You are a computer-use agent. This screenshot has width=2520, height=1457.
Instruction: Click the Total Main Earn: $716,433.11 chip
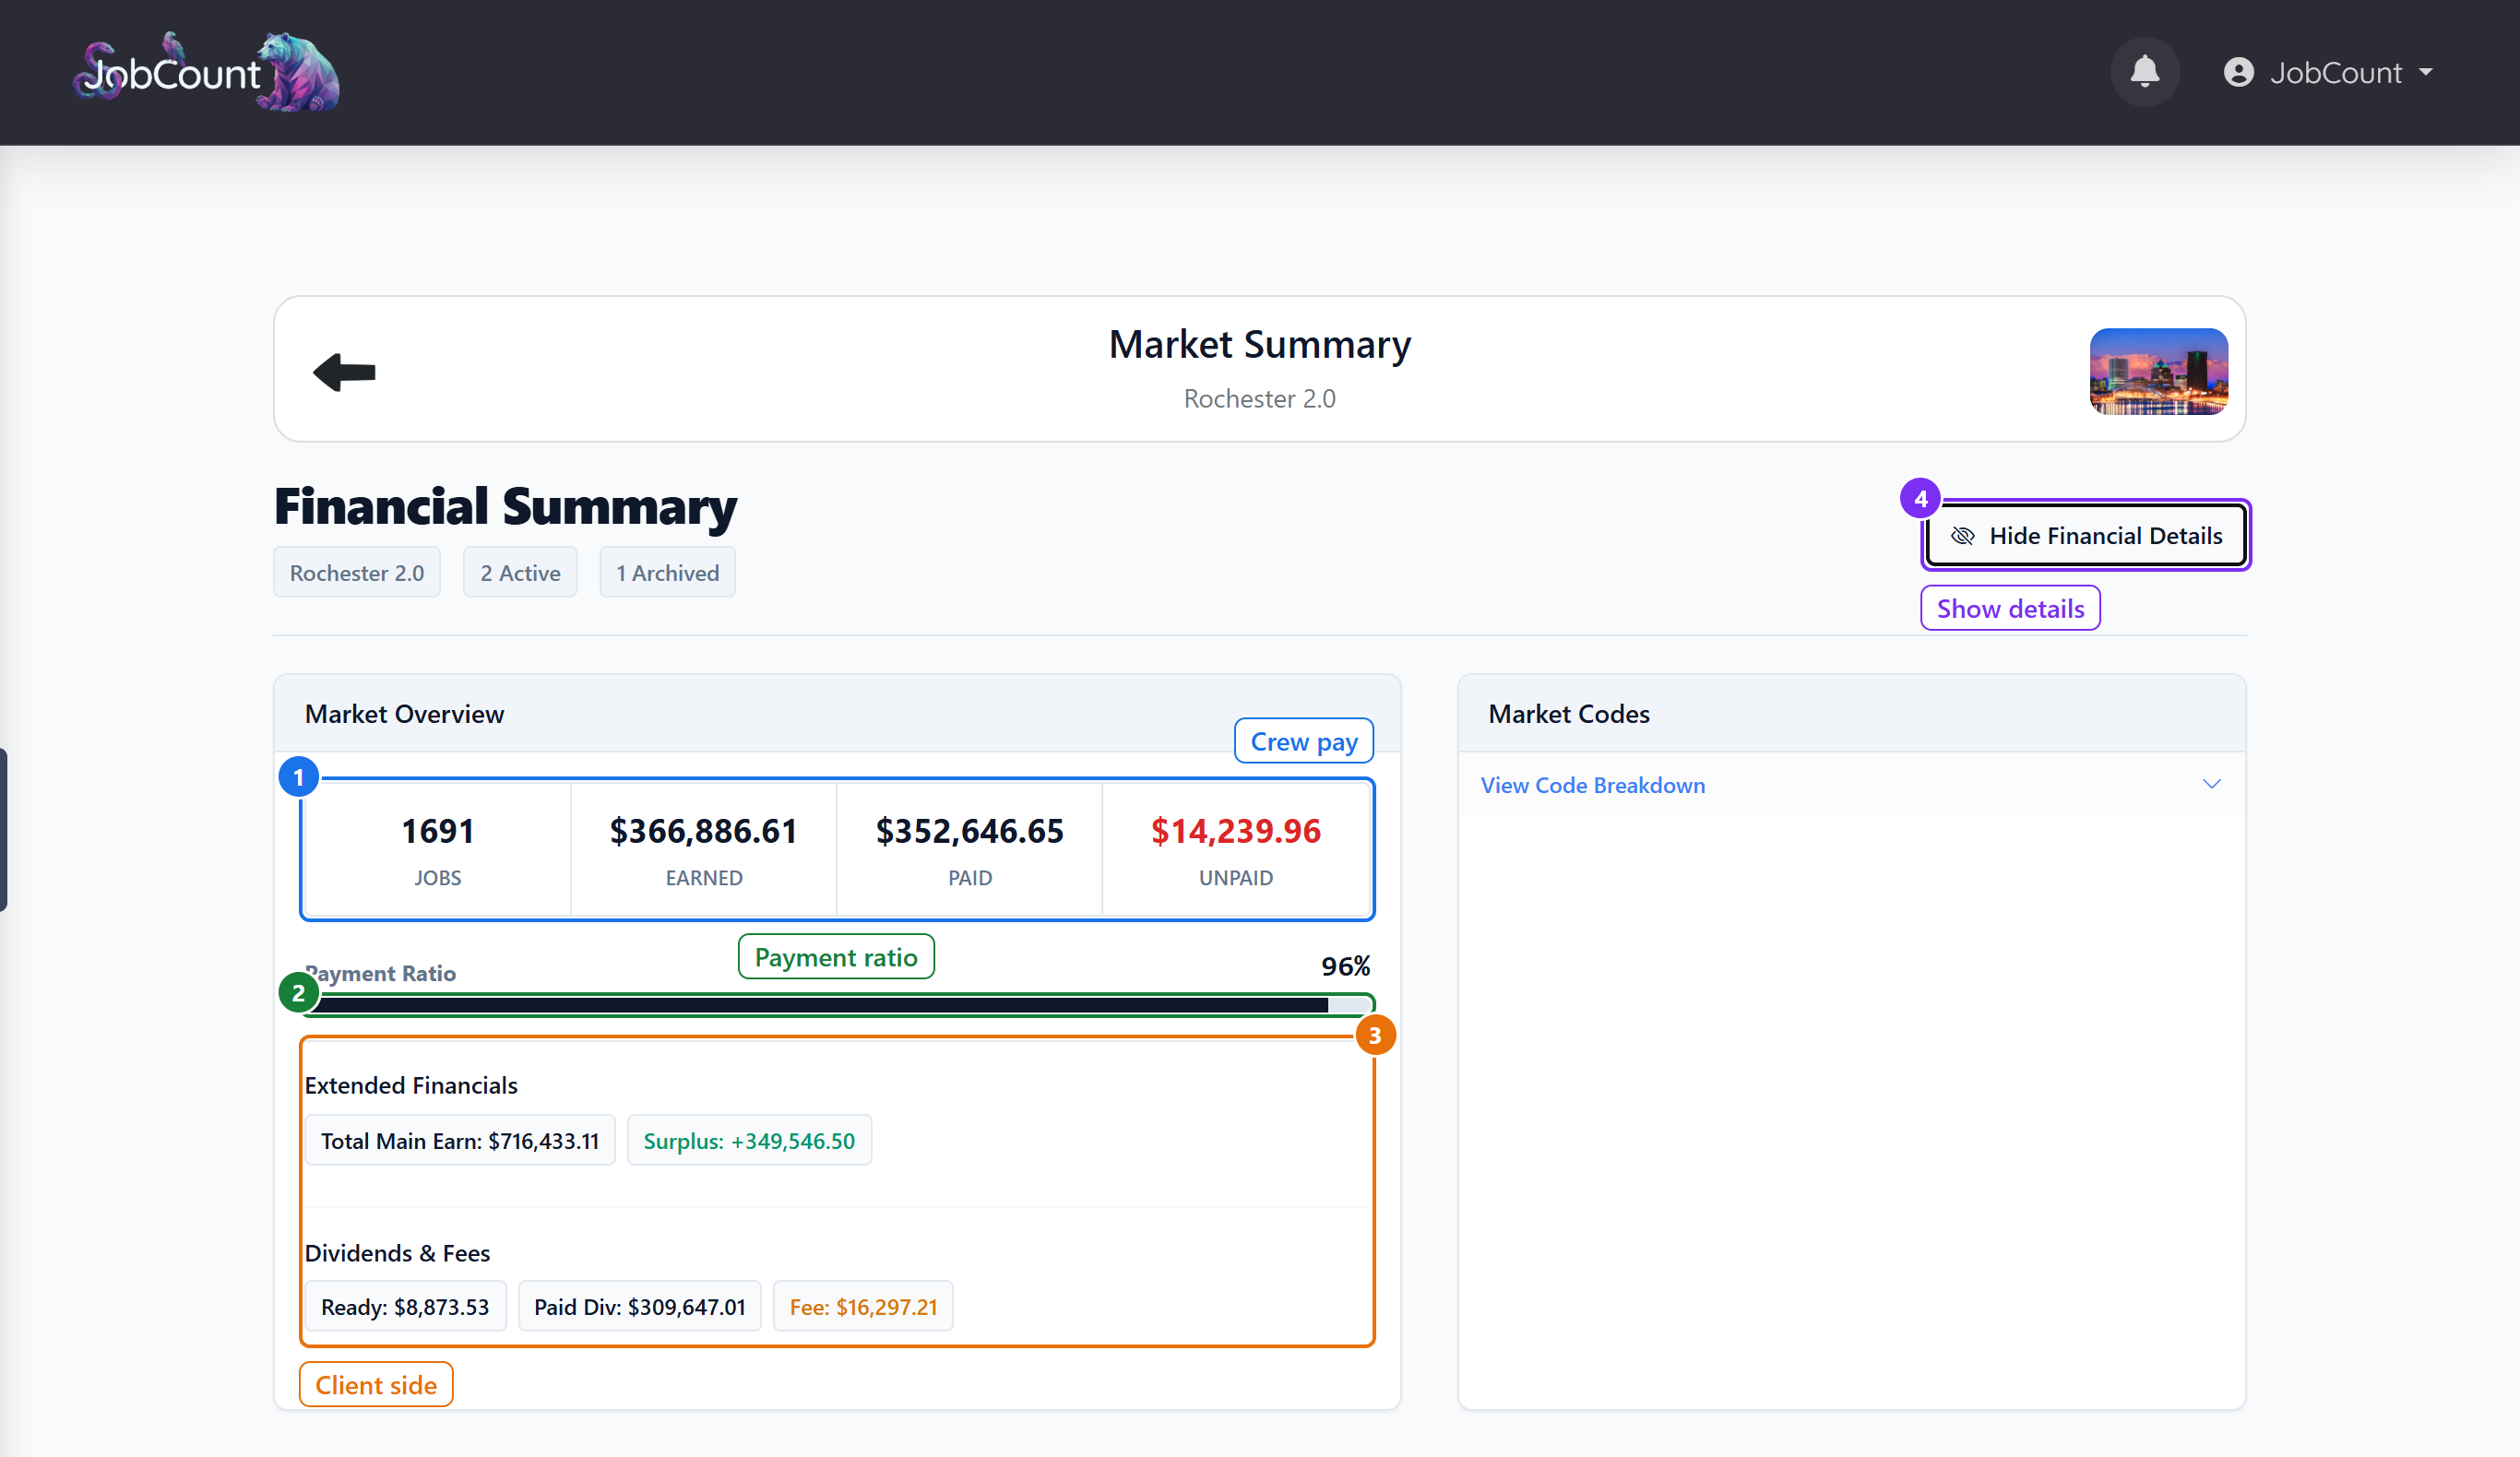(x=460, y=1140)
